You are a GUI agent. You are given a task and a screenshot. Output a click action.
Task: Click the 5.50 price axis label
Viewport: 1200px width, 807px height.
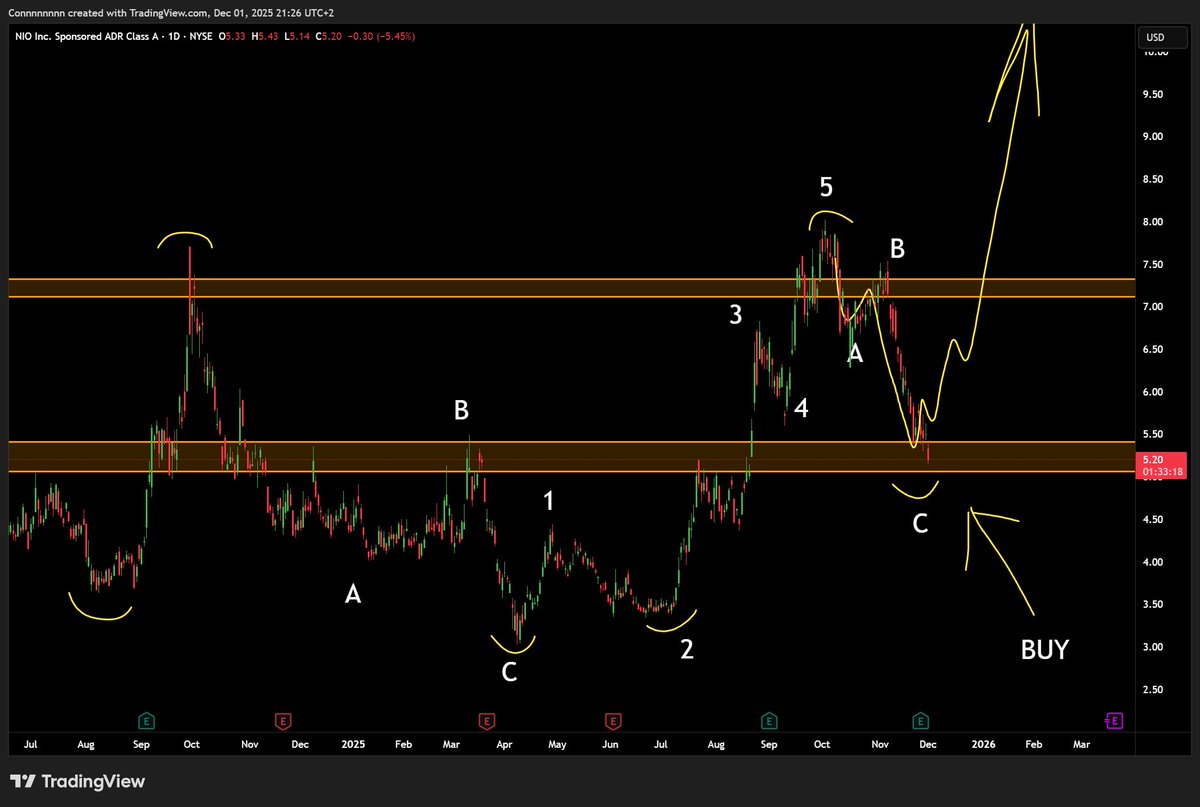(1153, 435)
